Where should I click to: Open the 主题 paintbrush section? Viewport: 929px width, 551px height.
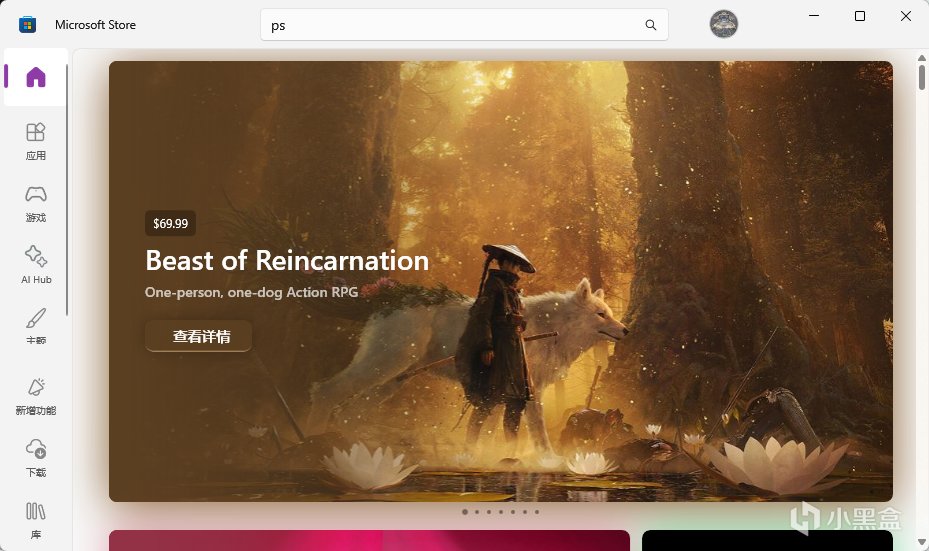point(36,327)
